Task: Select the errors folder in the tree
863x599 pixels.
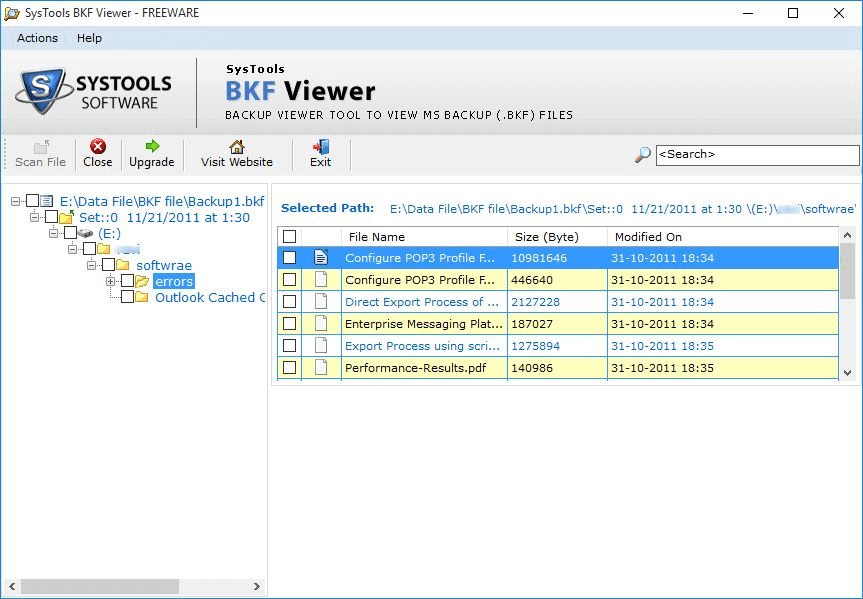Action: 174,281
